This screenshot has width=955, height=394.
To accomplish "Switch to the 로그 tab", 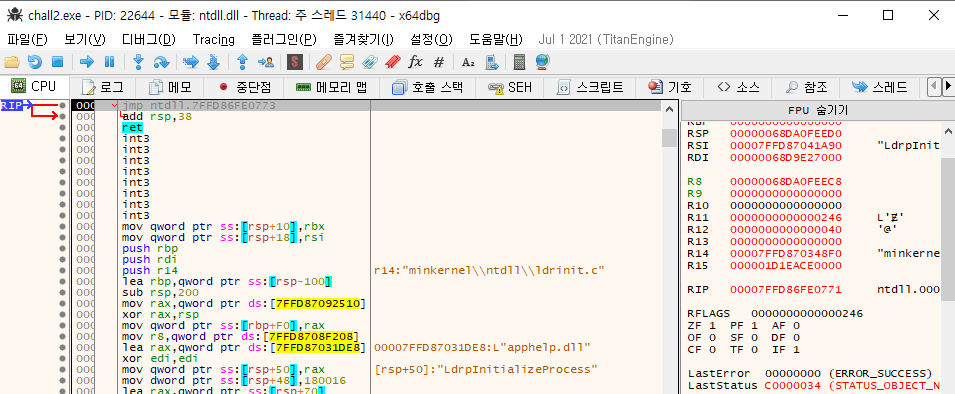I will click(x=102, y=87).
